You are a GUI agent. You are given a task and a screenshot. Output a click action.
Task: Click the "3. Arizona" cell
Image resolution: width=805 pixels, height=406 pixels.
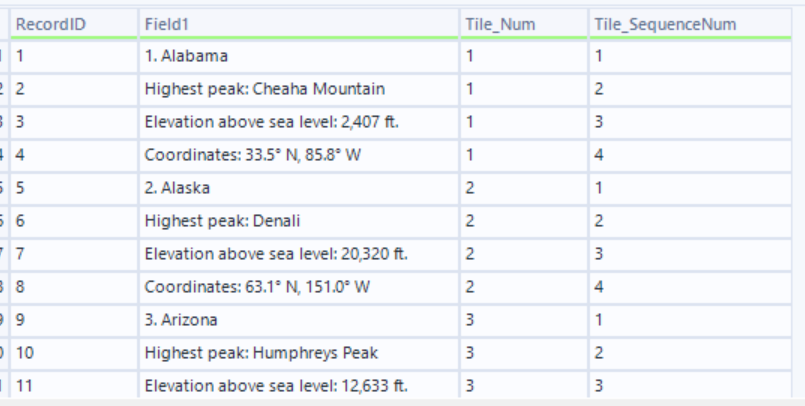pyautogui.click(x=178, y=320)
